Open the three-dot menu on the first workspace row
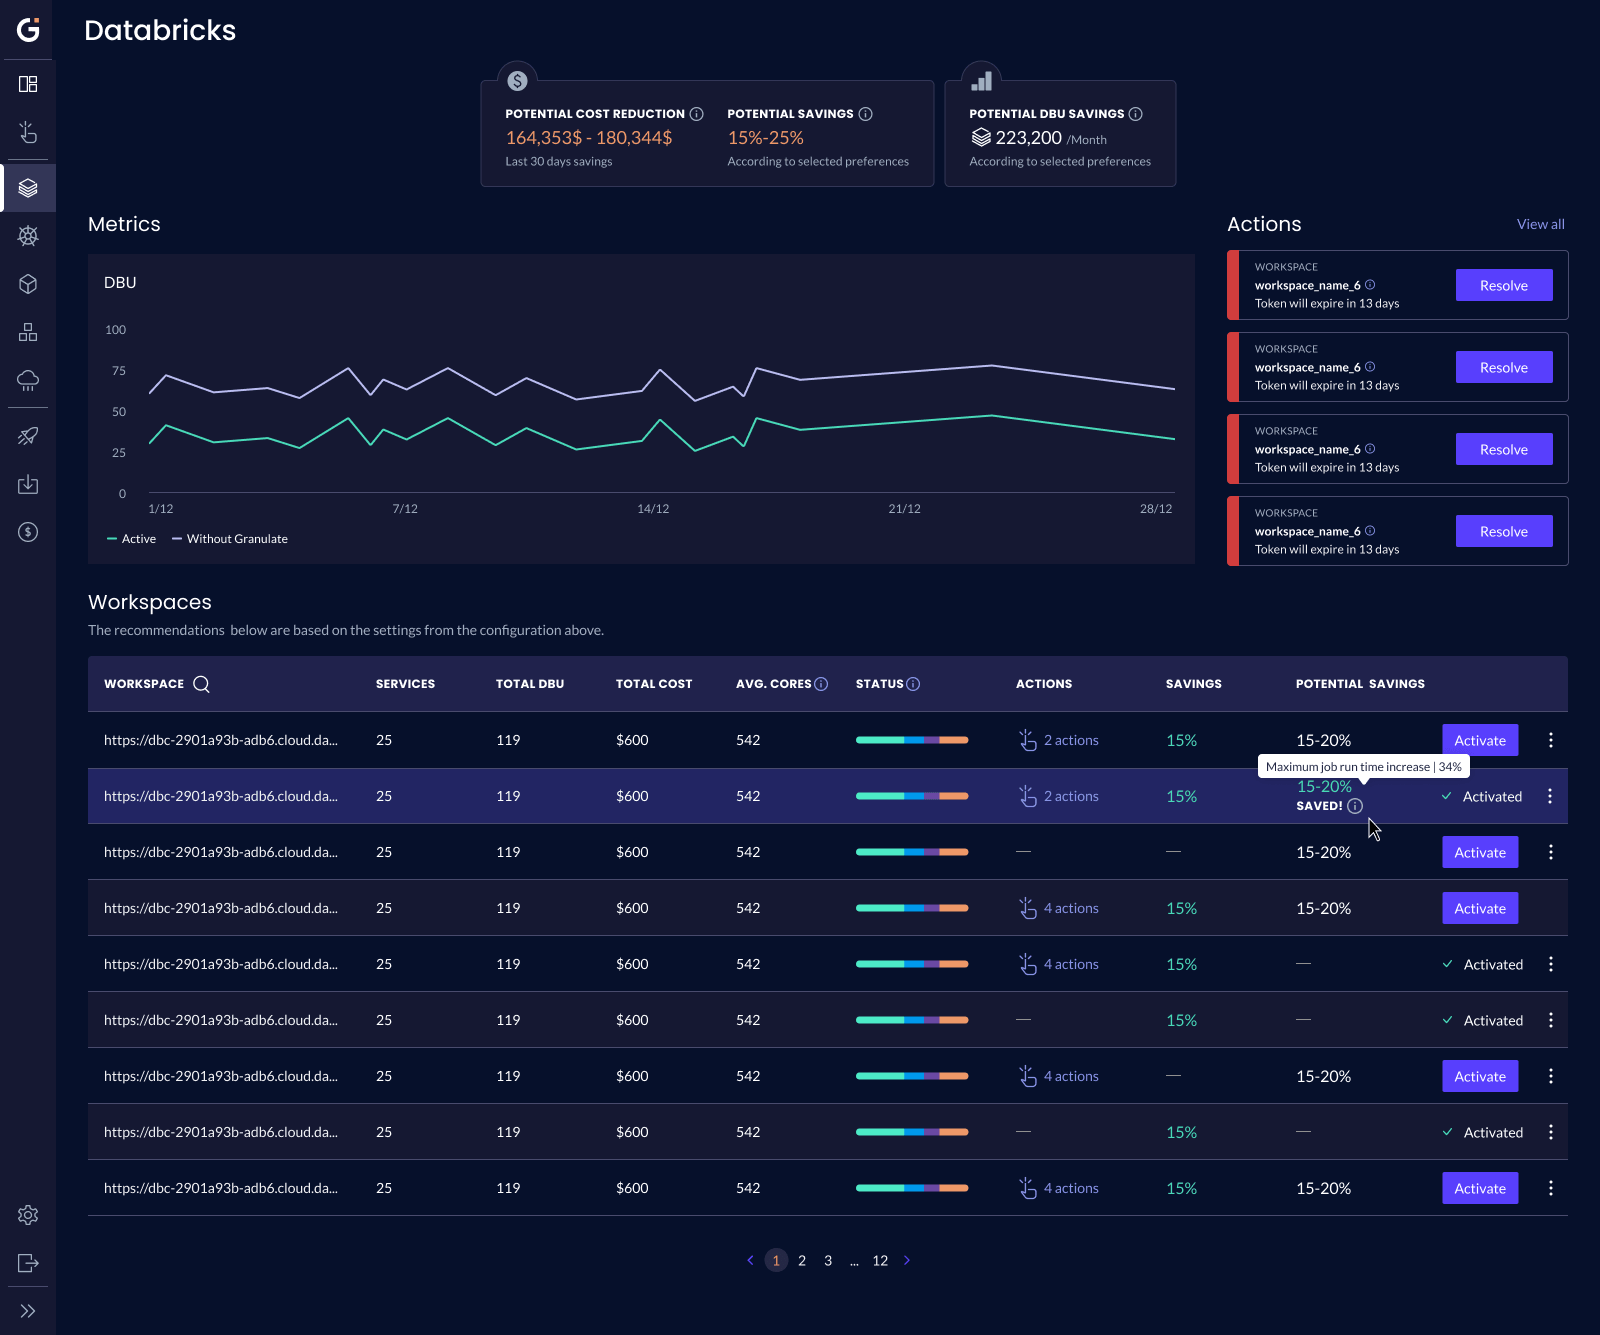Screen dimensions: 1600x1335 [1551, 740]
